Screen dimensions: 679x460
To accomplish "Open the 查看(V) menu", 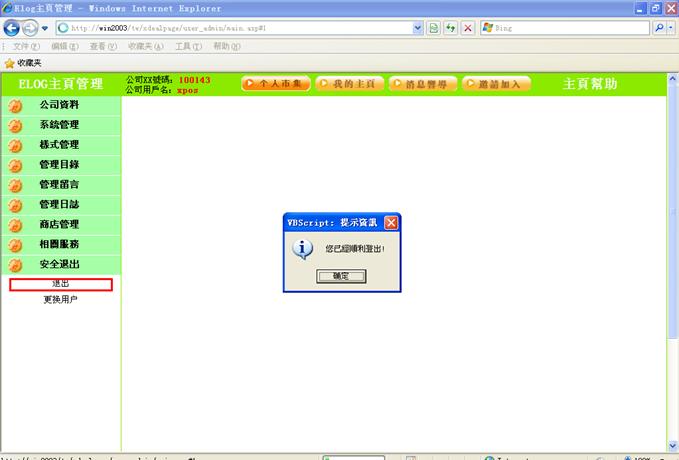I will [103, 46].
